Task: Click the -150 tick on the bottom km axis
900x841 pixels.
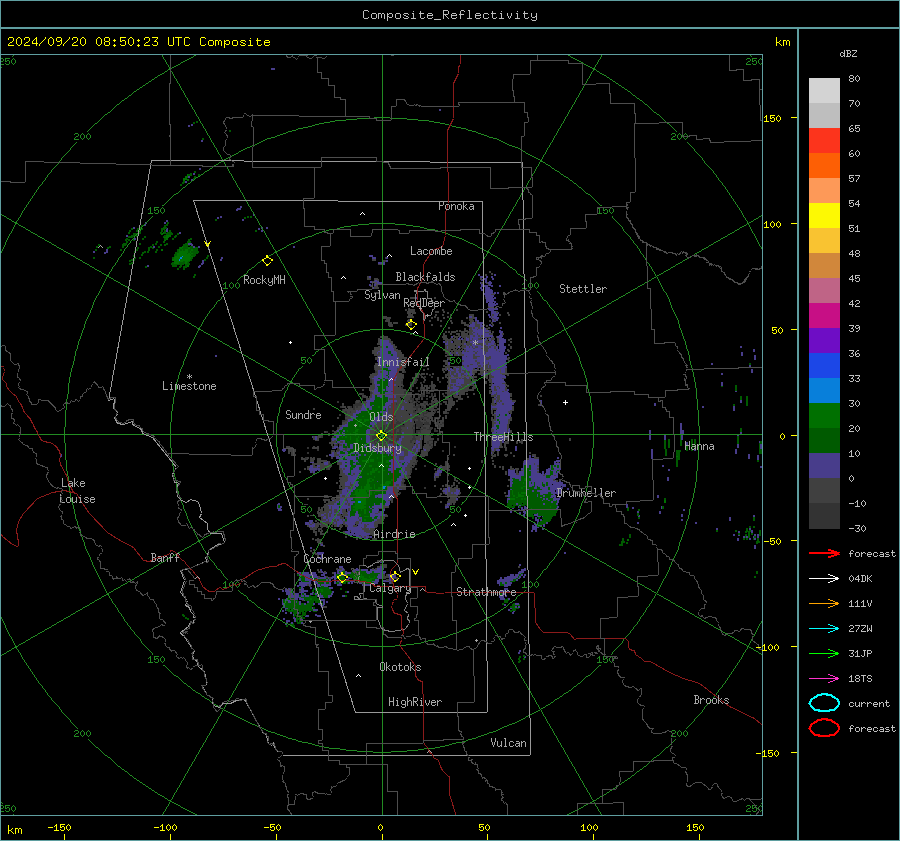Action: click(x=59, y=827)
